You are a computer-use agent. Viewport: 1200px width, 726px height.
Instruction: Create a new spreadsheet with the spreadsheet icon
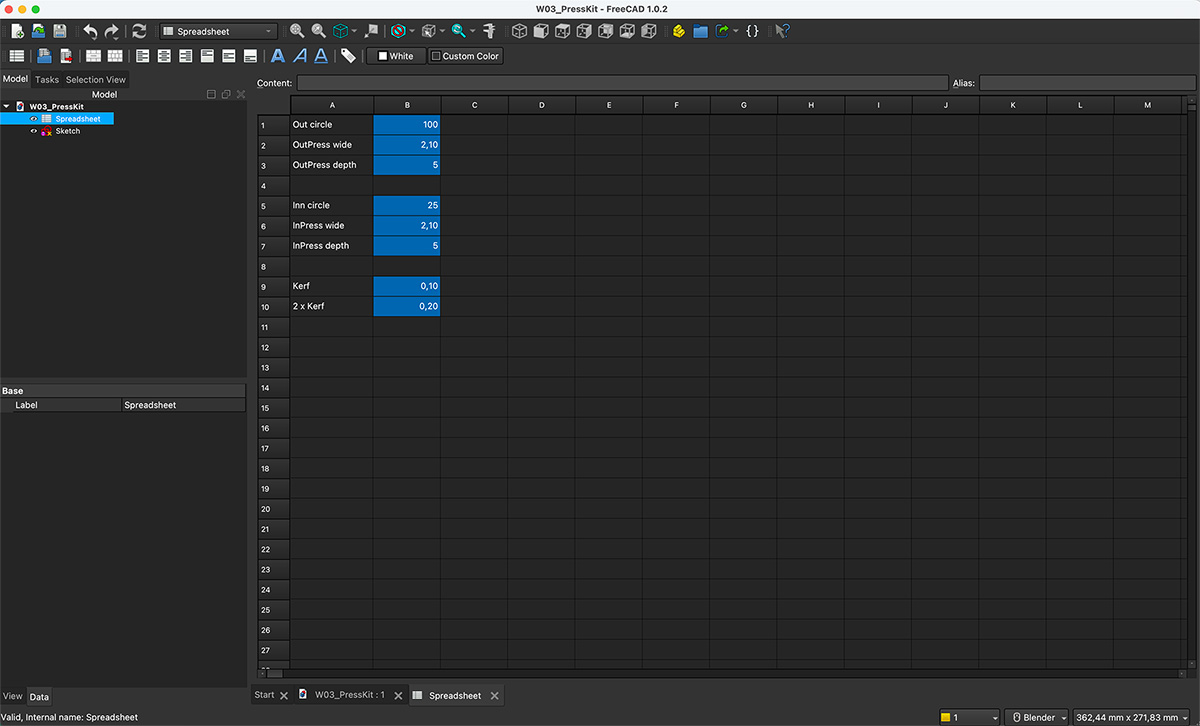click(x=16, y=56)
